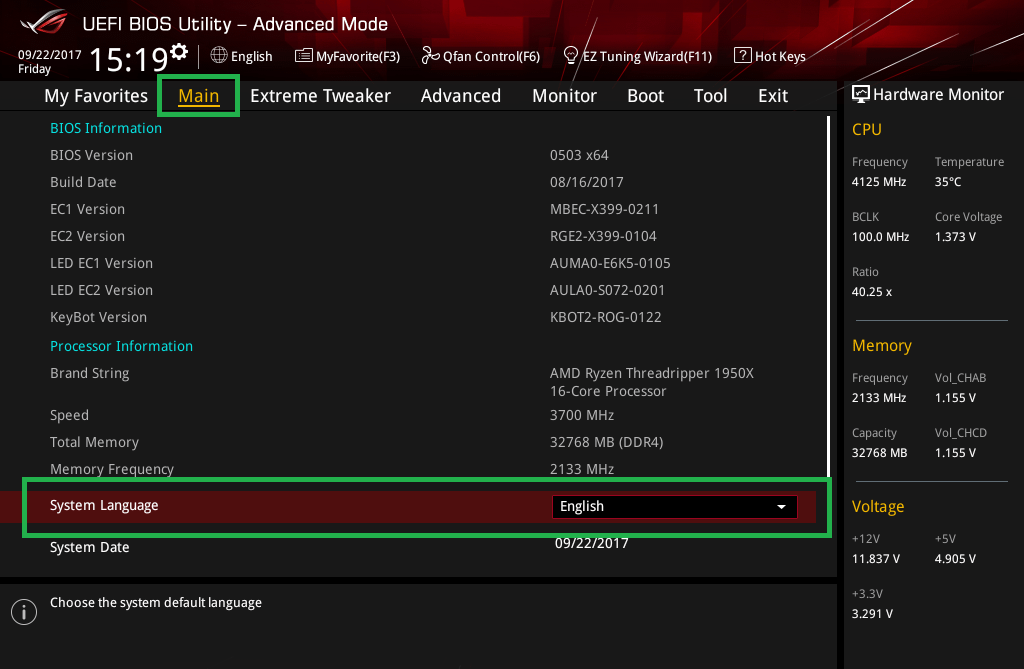Screen dimensions: 1024x669
Task: Click Memory Frequency value 2133 MHz in main list
Action: point(582,469)
